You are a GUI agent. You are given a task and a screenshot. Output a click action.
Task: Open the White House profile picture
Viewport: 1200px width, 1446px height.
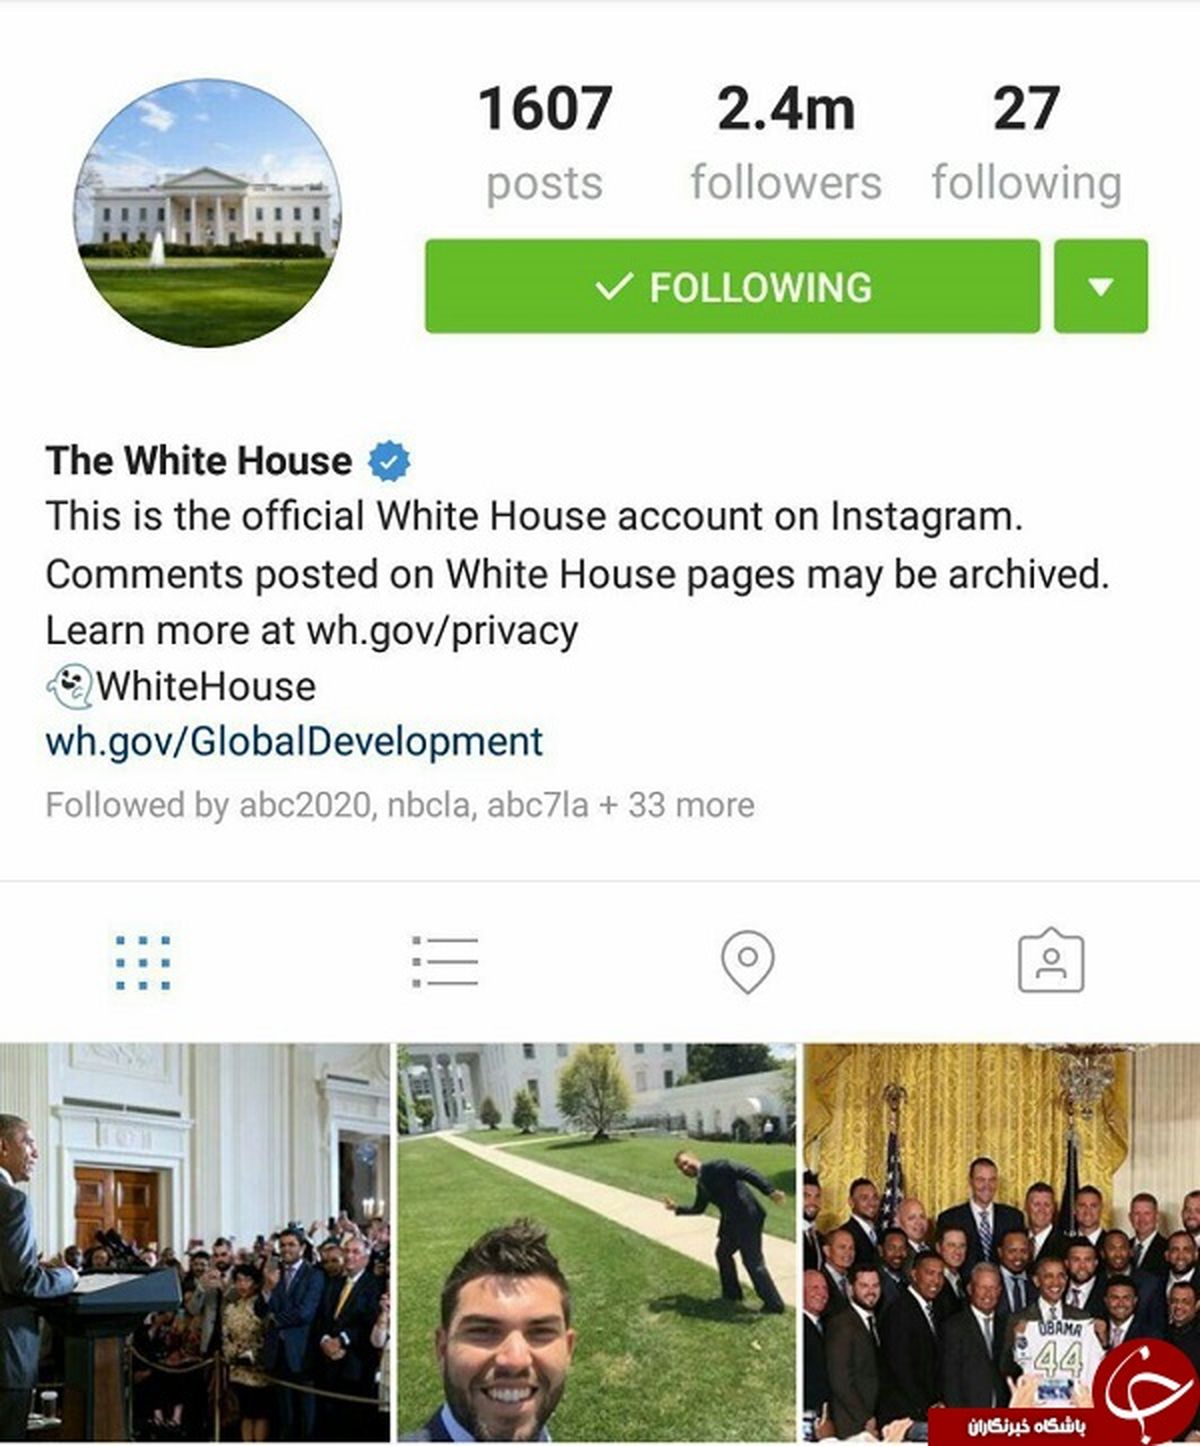pos(208,213)
